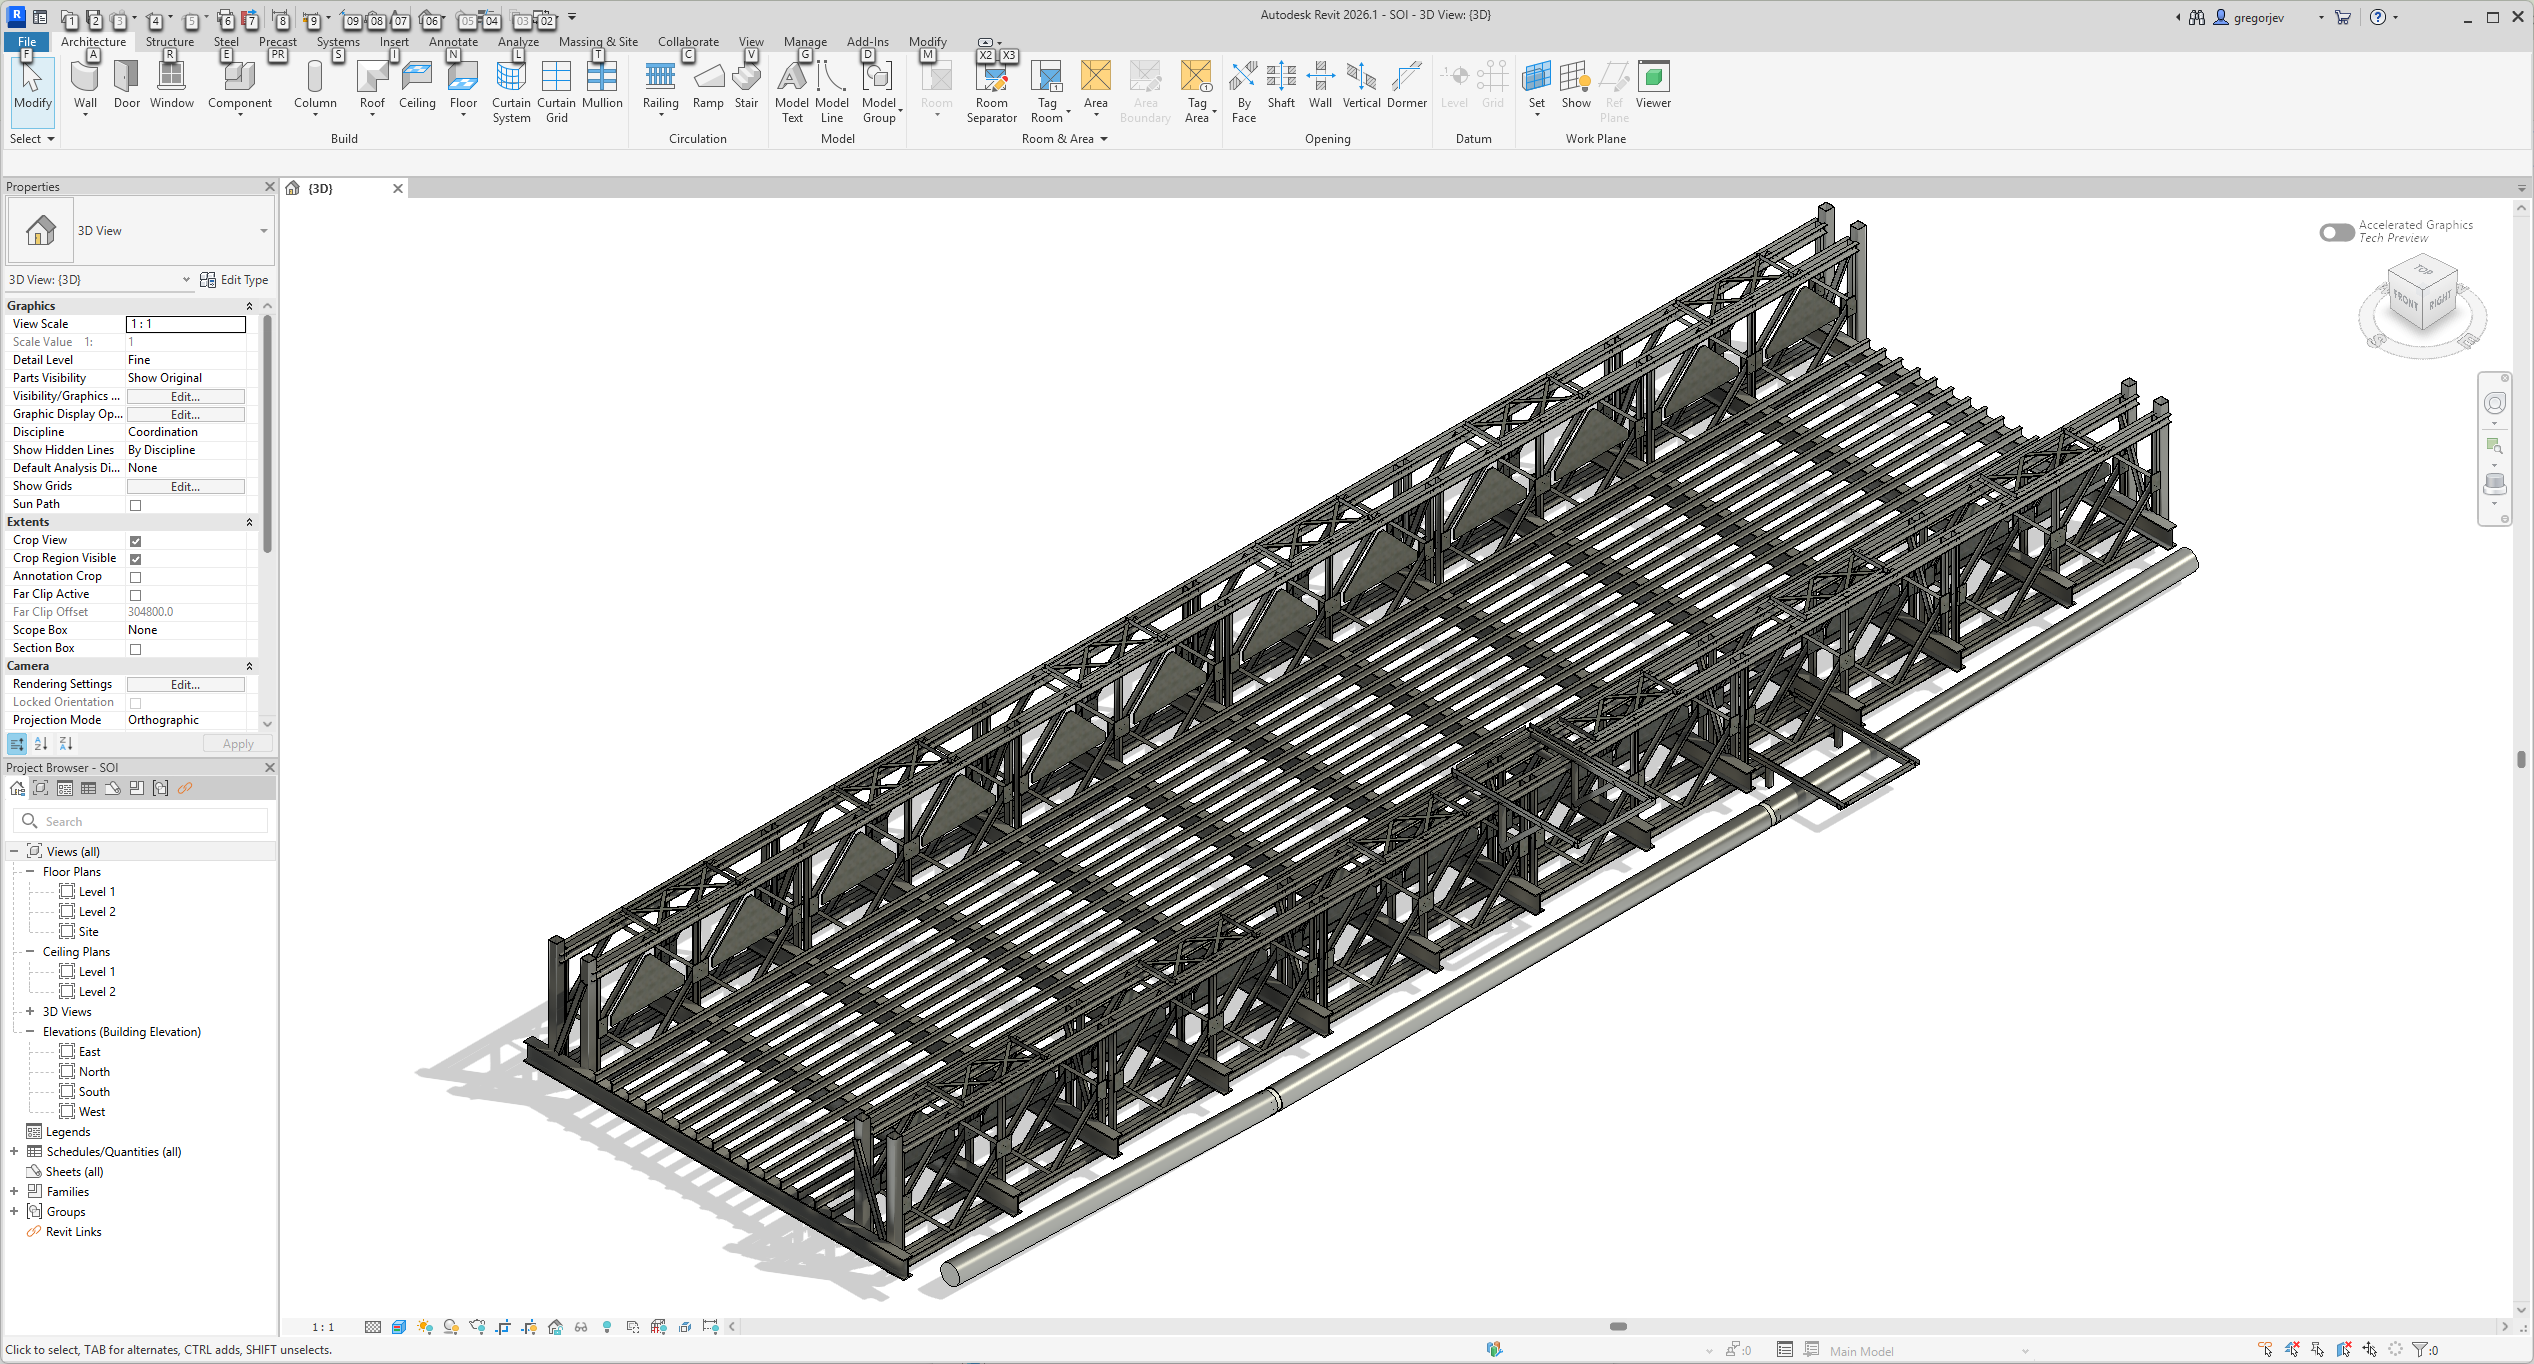Select the Ramp tool
The height and width of the screenshot is (1364, 2534).
(708, 85)
